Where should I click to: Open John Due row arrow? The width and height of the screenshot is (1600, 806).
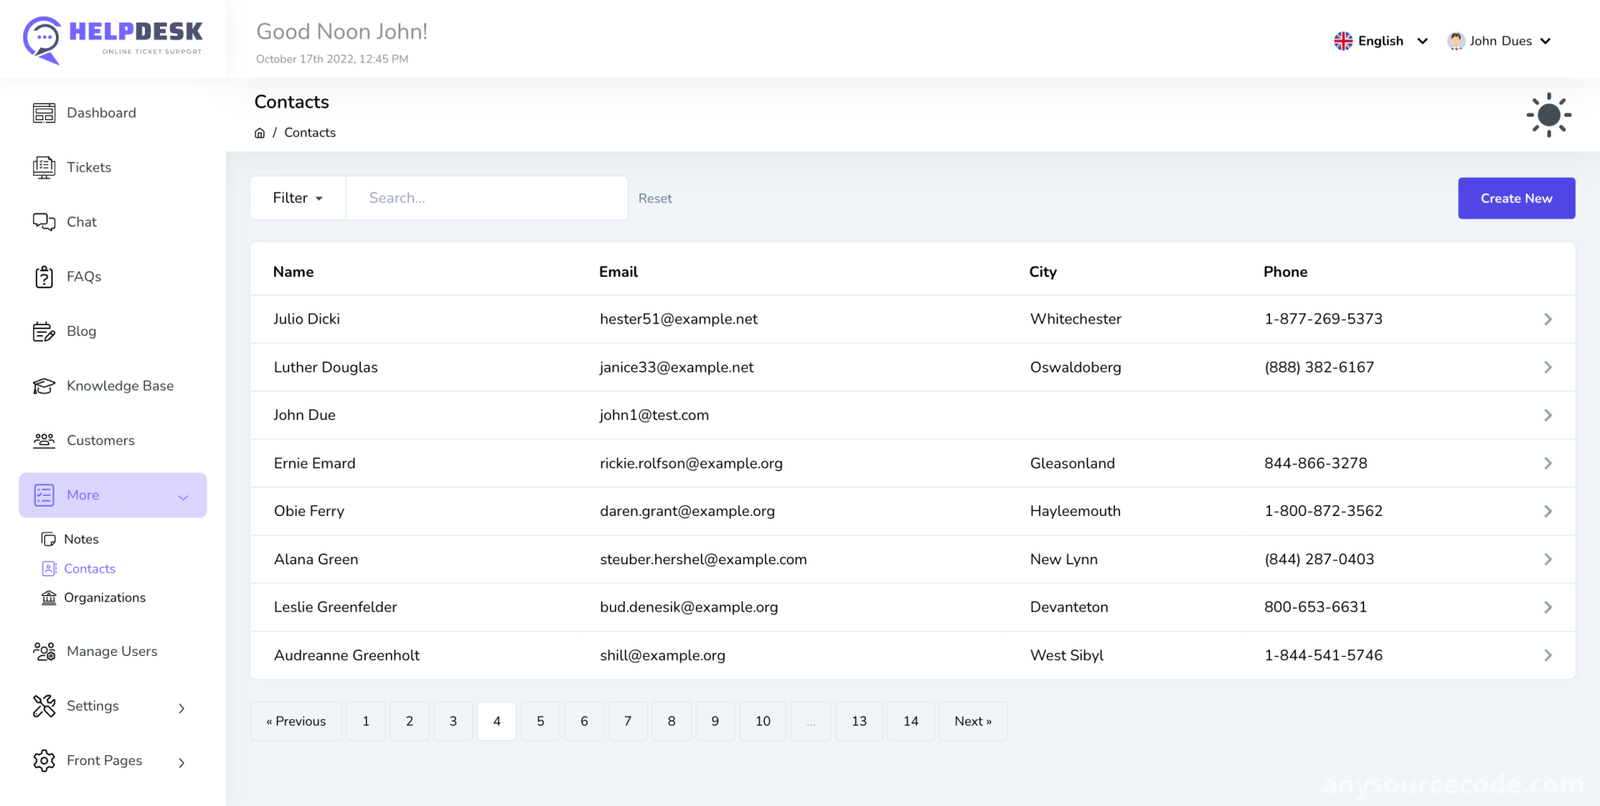1547,415
